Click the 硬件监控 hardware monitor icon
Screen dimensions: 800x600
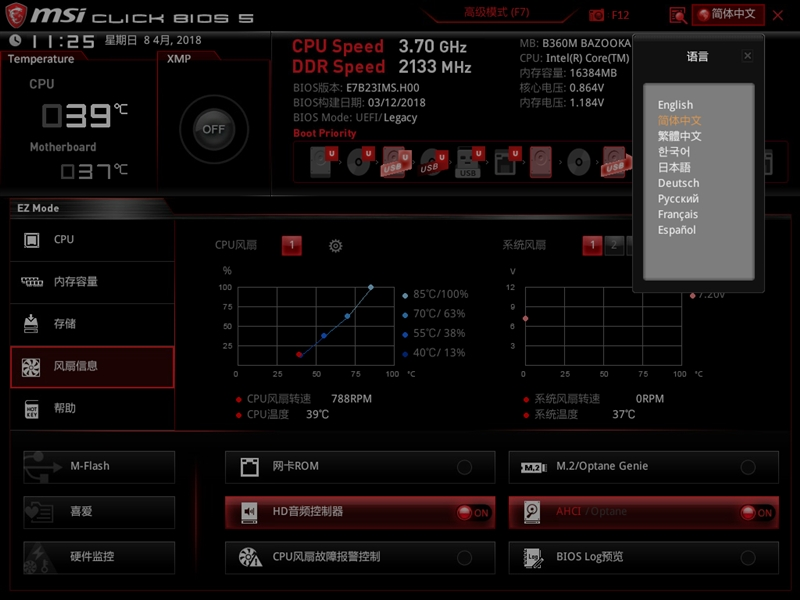(38, 557)
